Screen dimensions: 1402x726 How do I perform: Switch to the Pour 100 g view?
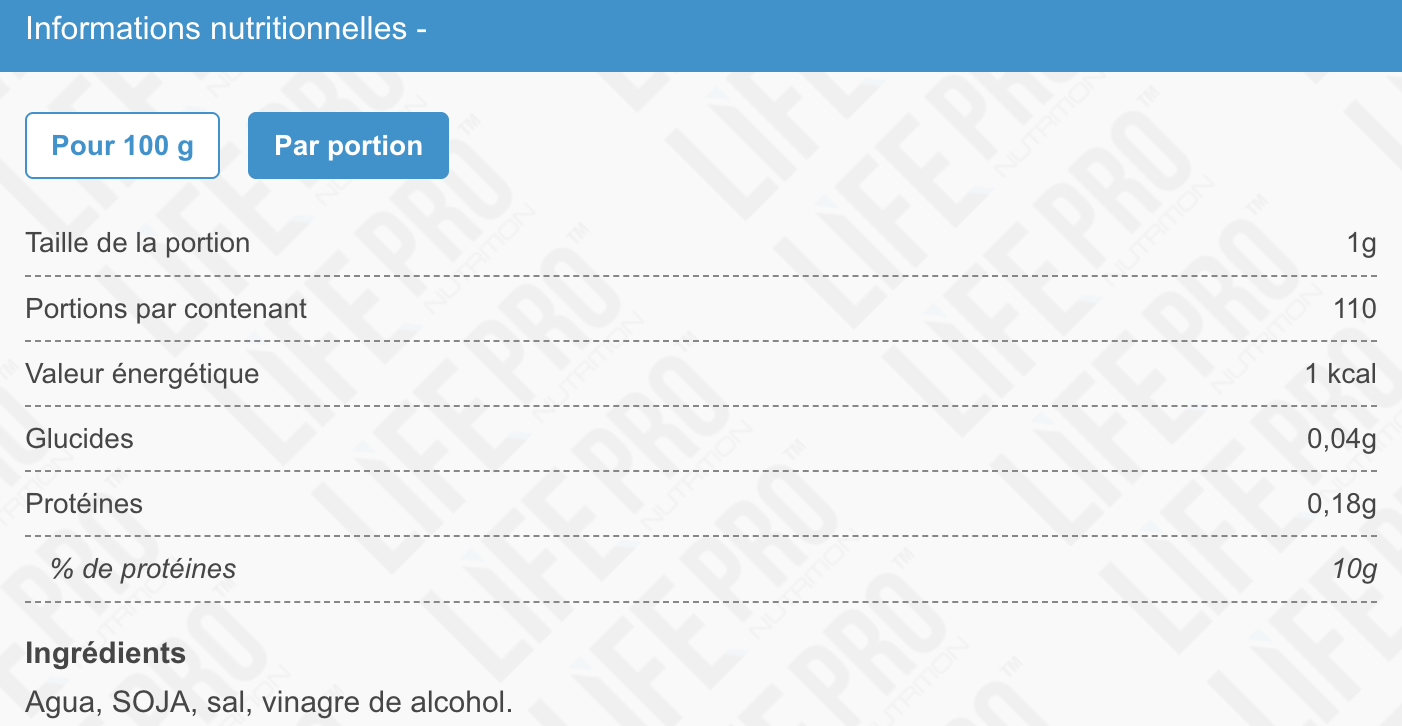click(122, 146)
